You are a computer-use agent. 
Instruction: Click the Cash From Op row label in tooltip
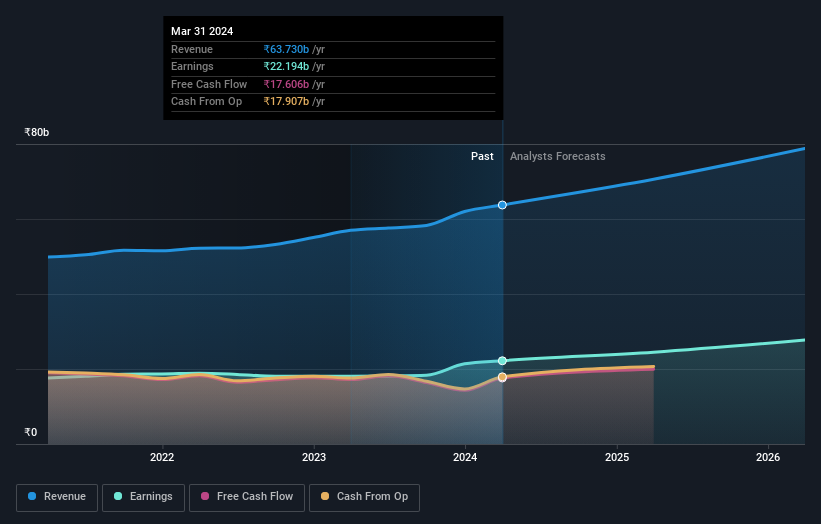tap(206, 102)
